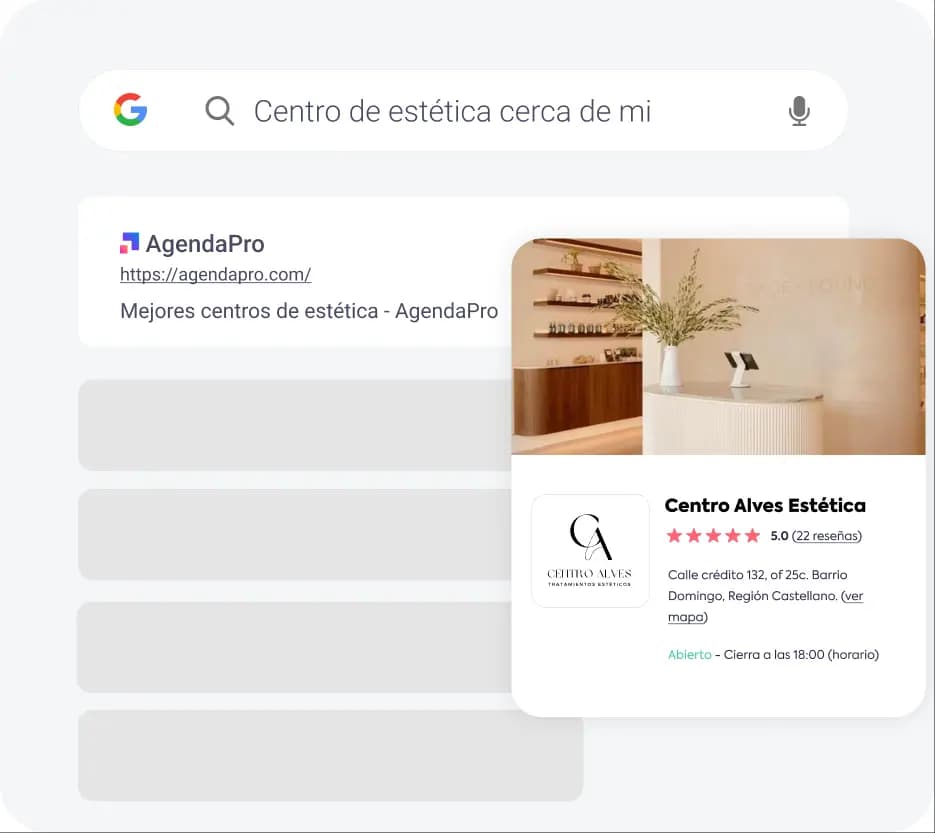Open Mejores centros de estética result title
The image size is (935, 833).
[x=309, y=311]
